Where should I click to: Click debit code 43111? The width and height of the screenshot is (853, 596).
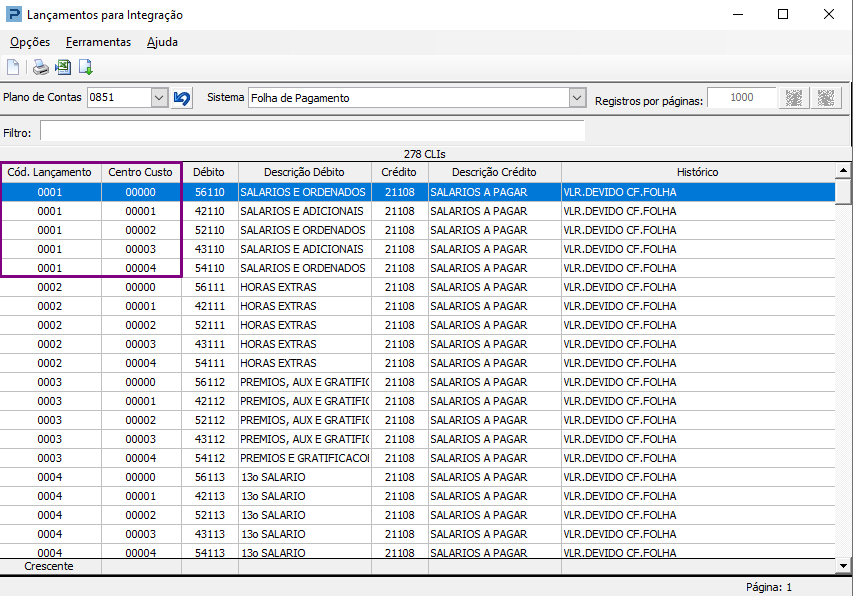[209, 344]
